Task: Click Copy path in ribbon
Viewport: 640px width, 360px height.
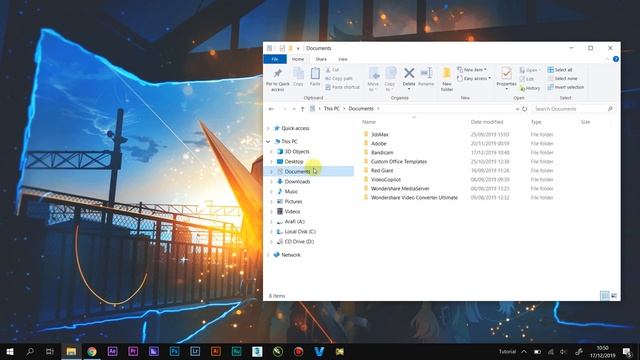Action: tap(339, 78)
